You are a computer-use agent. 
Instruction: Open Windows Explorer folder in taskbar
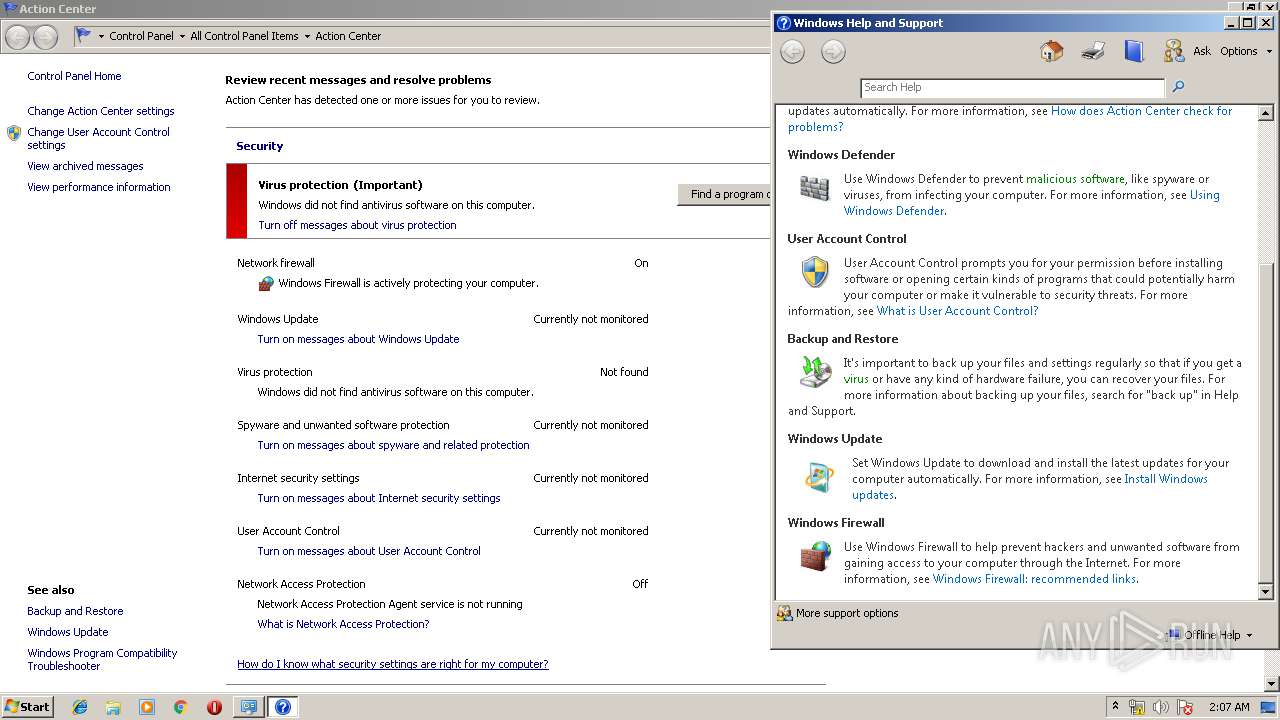click(x=113, y=707)
